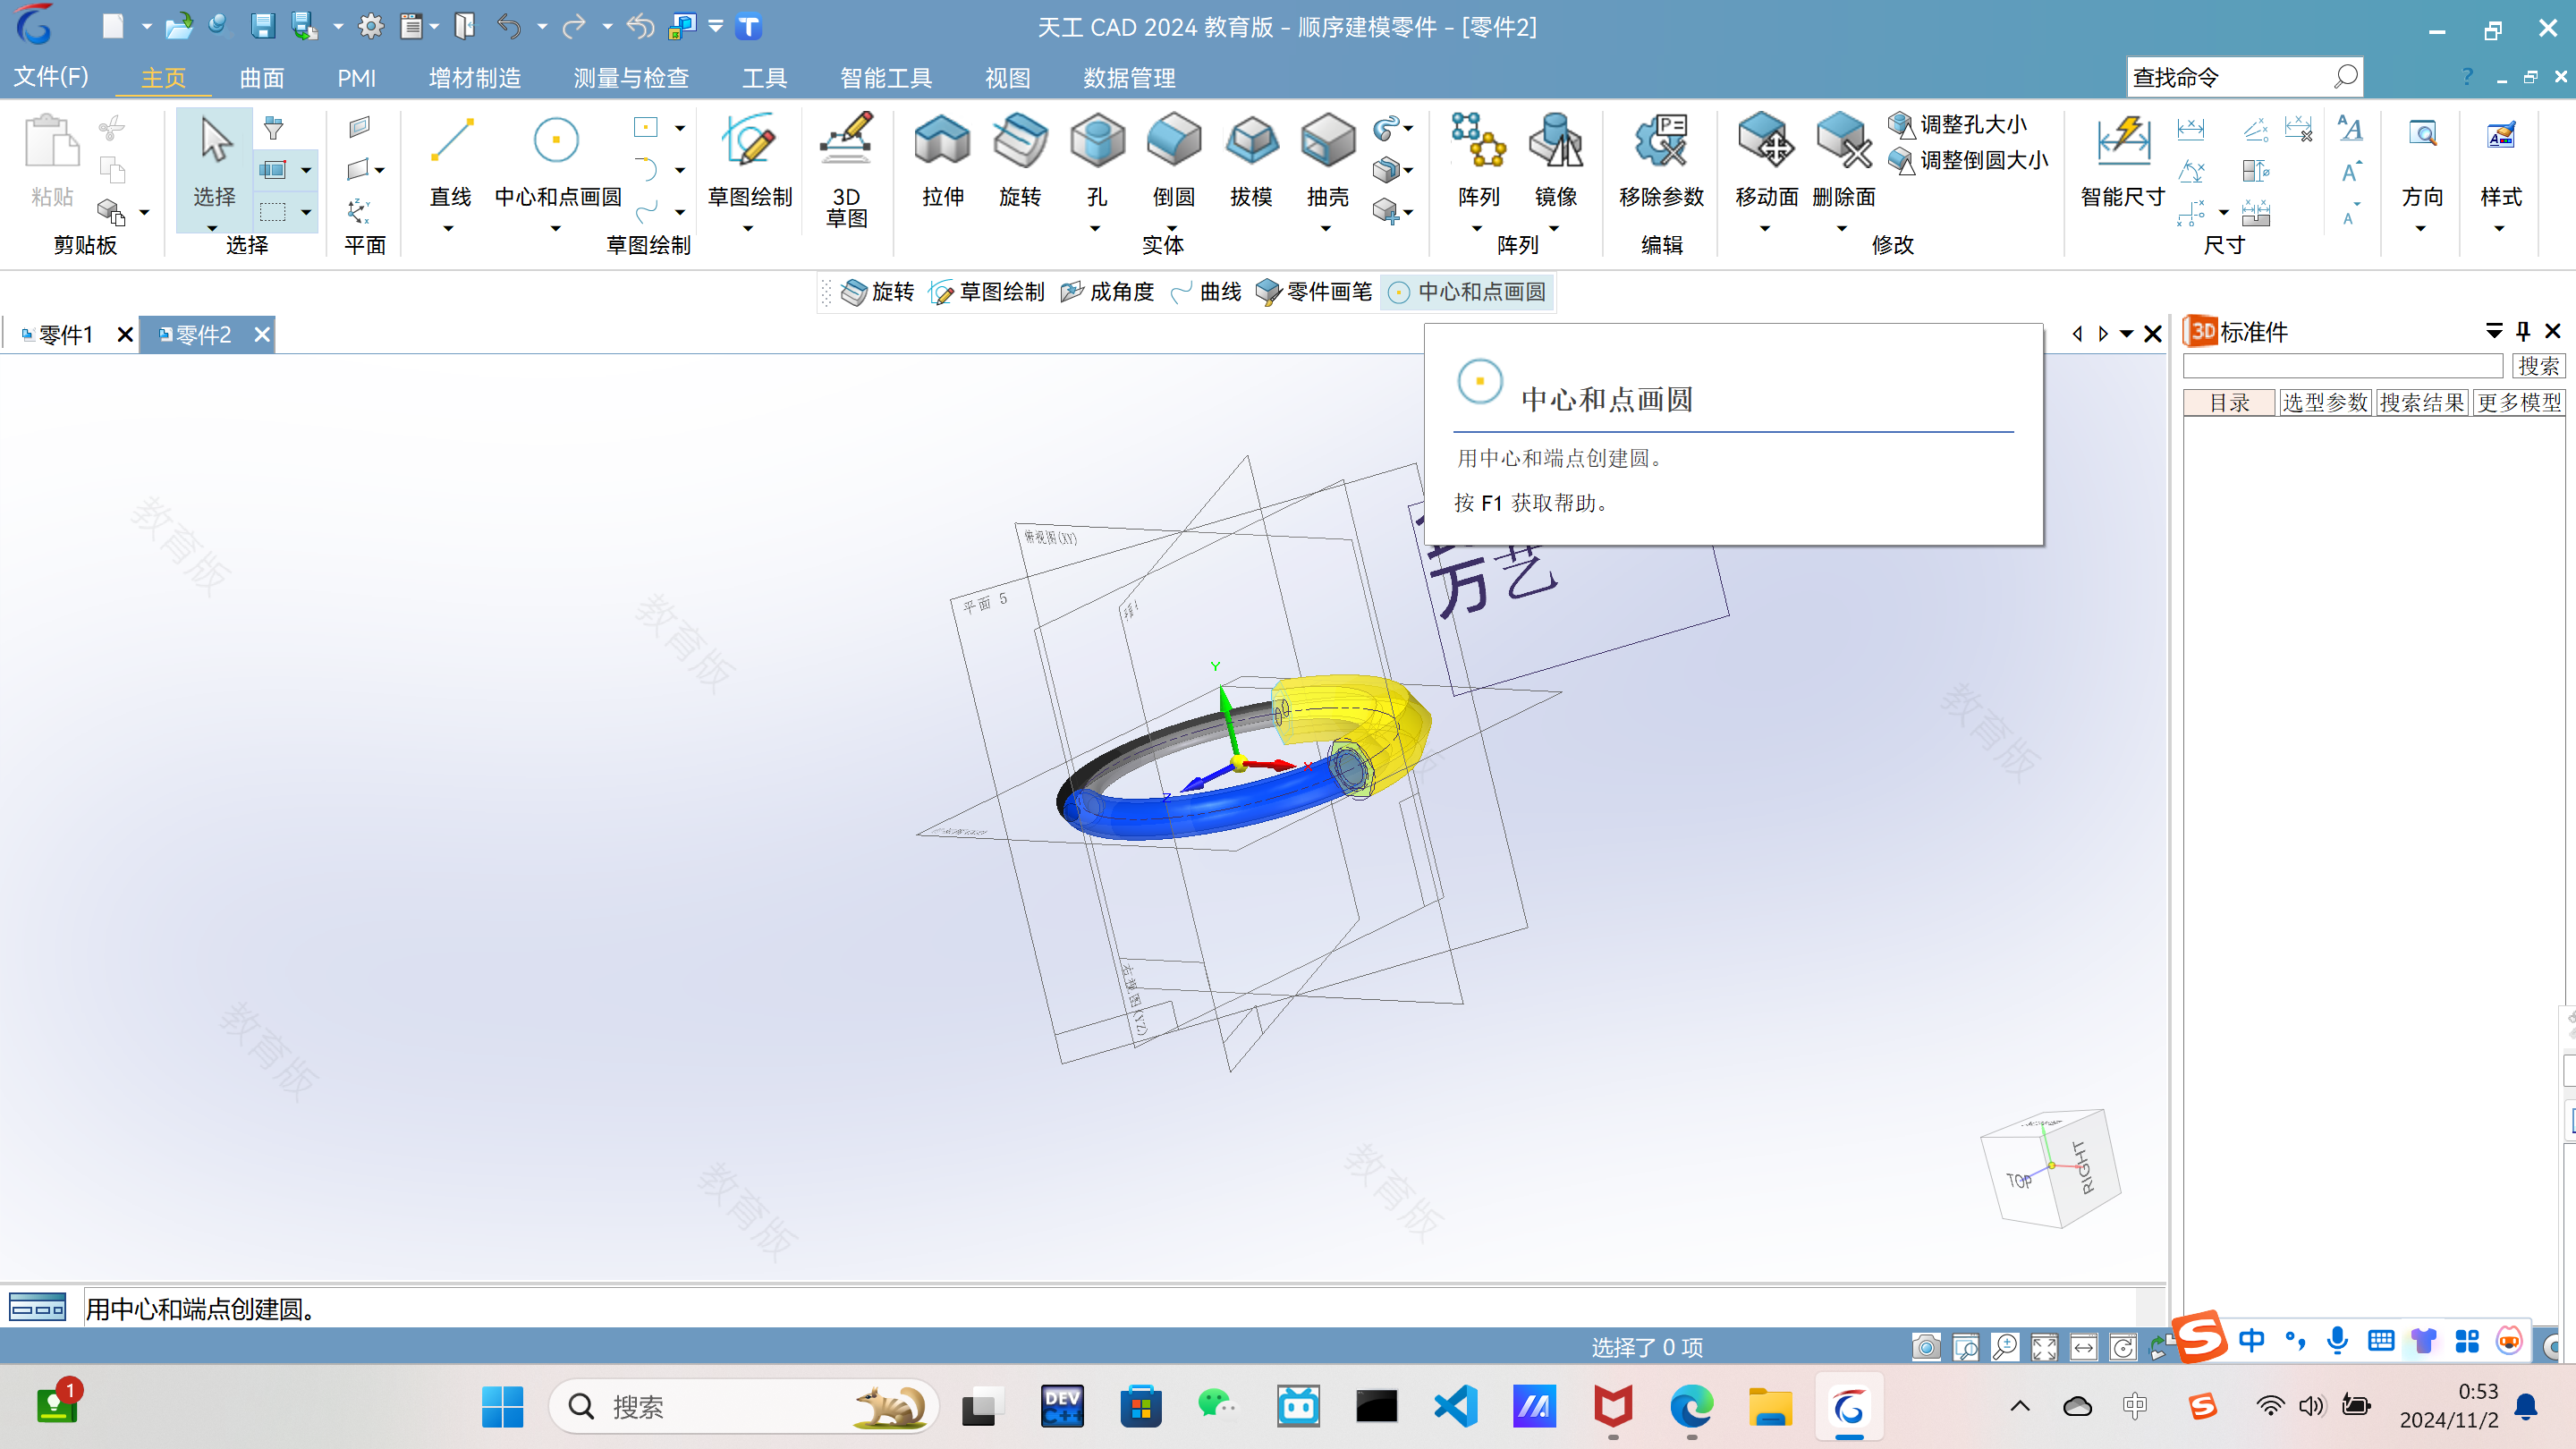The image size is (2576, 1449).
Task: Open the Windows Start menu
Action: click(502, 1407)
